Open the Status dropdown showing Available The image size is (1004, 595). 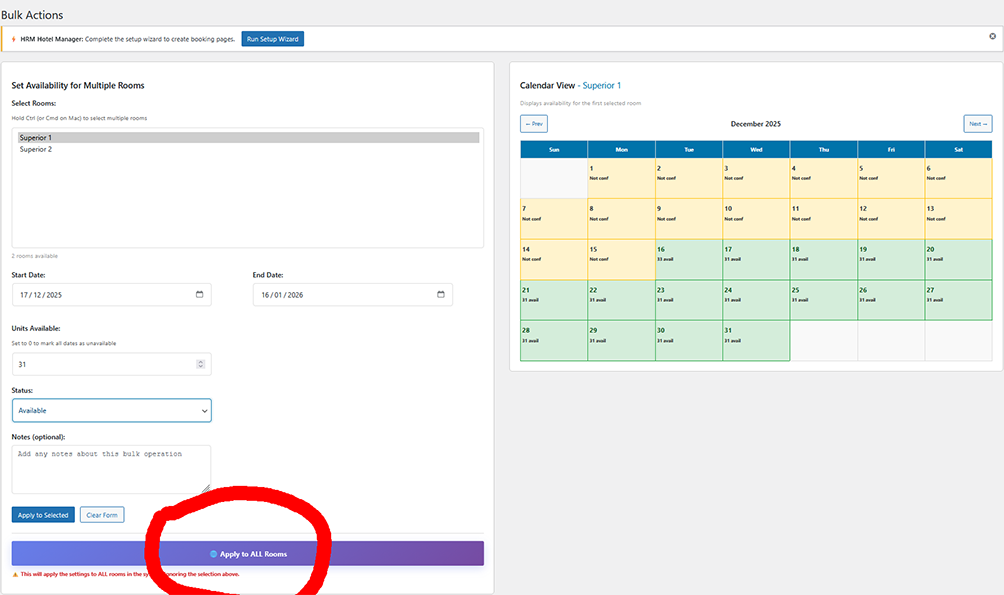tap(111, 411)
